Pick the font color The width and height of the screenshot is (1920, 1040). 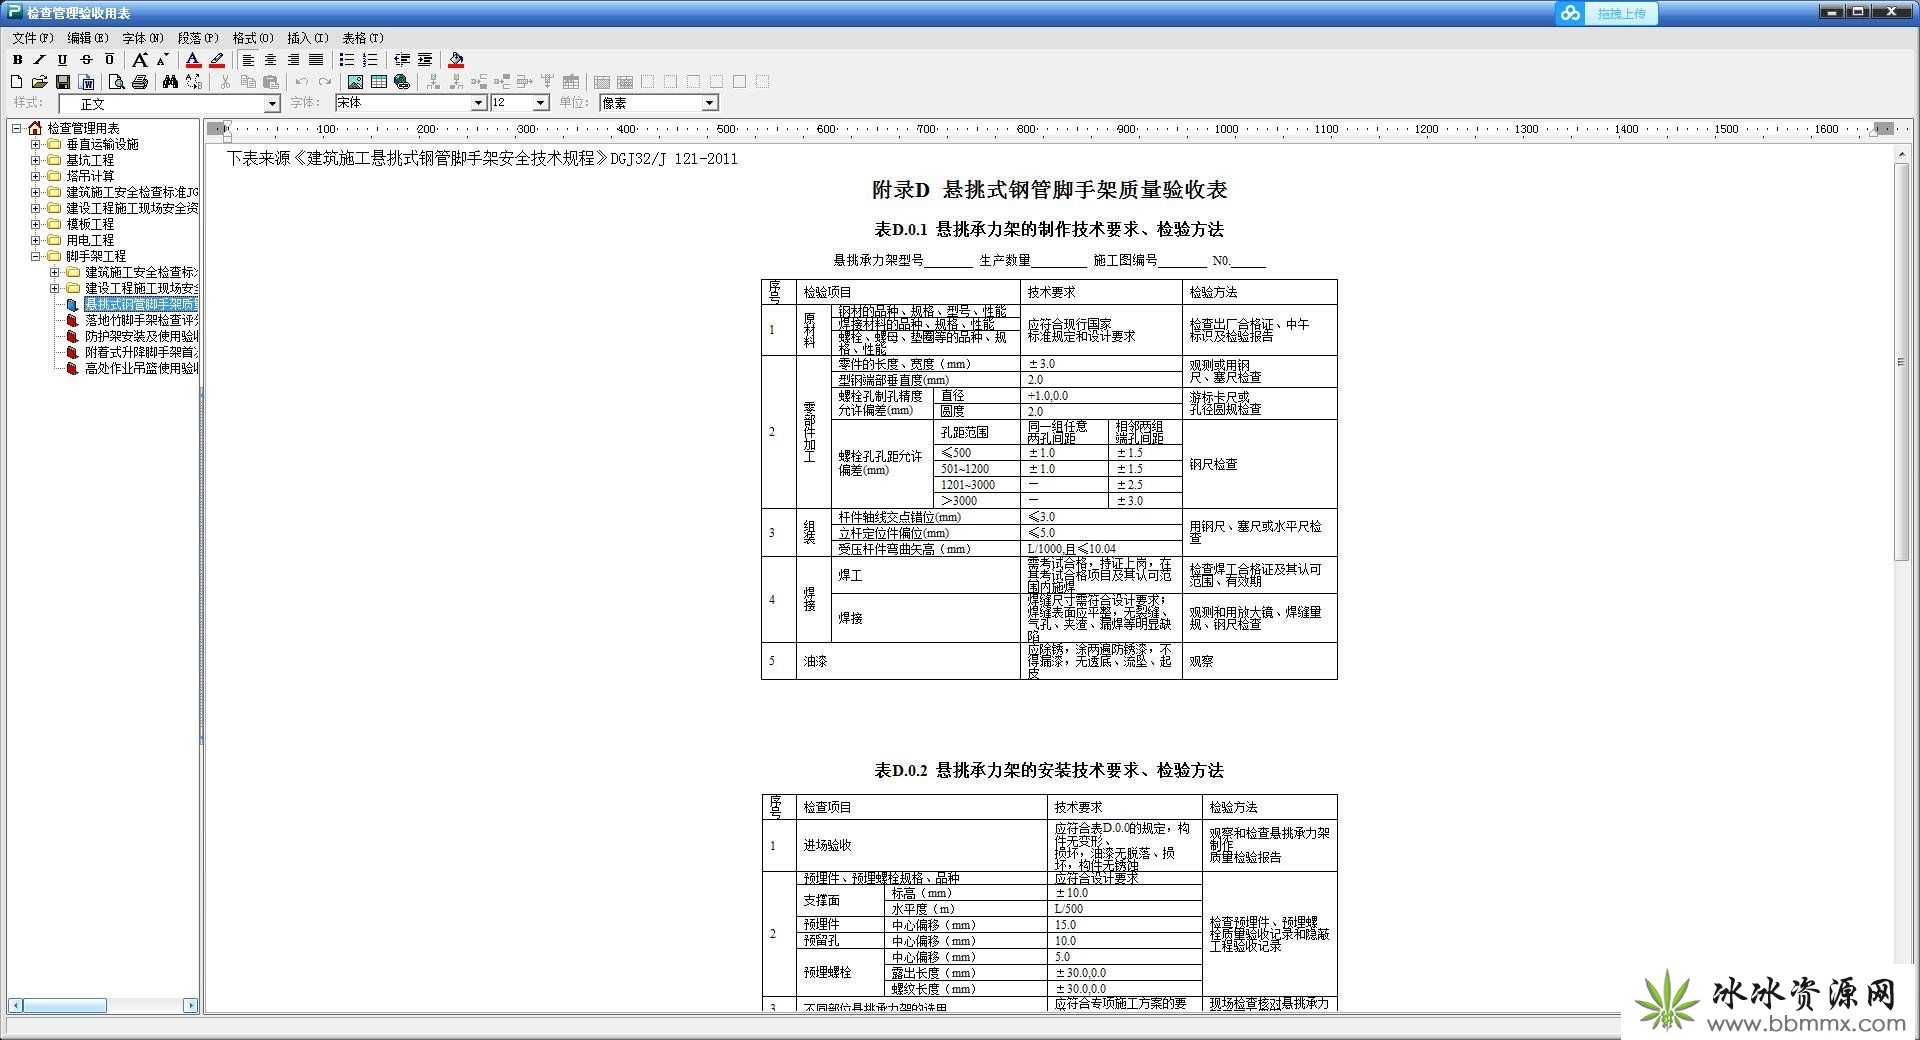[194, 60]
